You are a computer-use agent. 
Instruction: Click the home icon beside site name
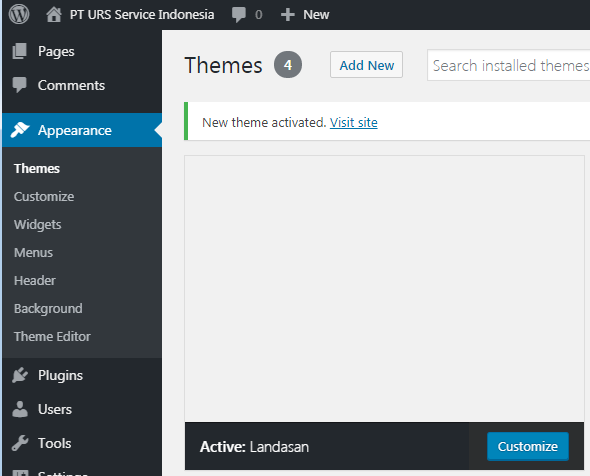tap(53, 15)
